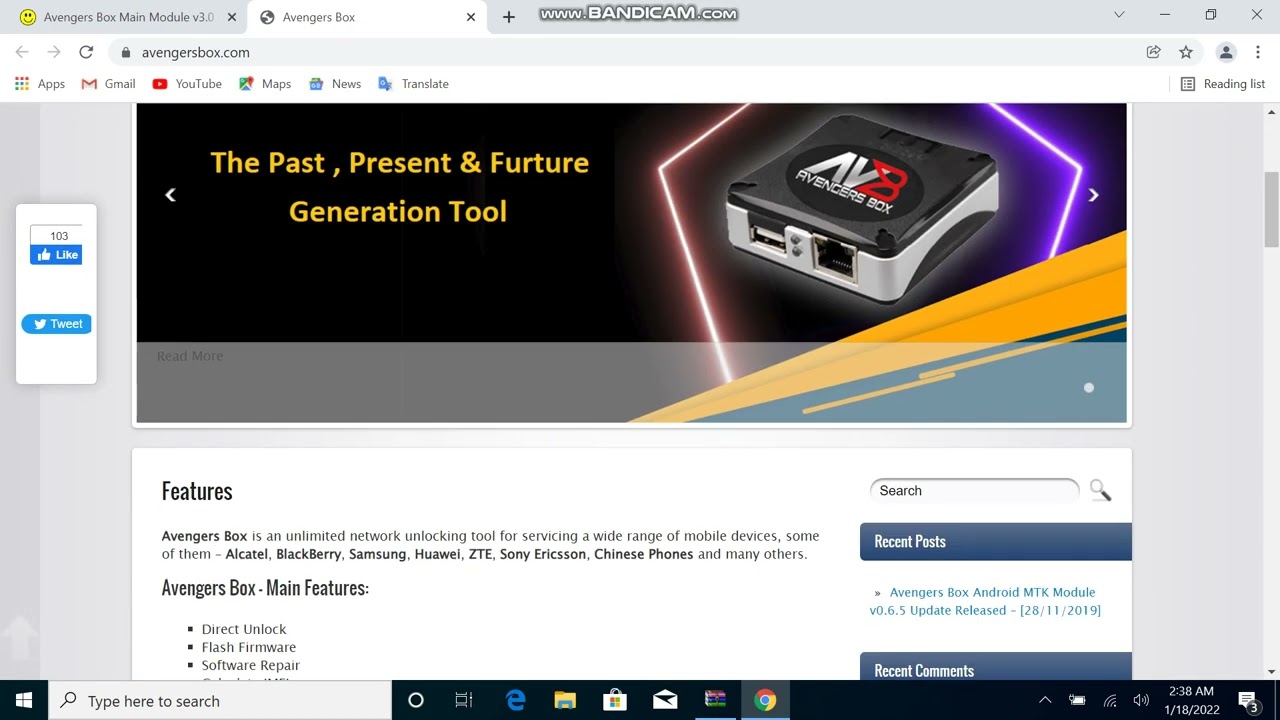Close the active Avengers Box tab
Viewport: 1280px width, 720px height.
[x=471, y=17]
